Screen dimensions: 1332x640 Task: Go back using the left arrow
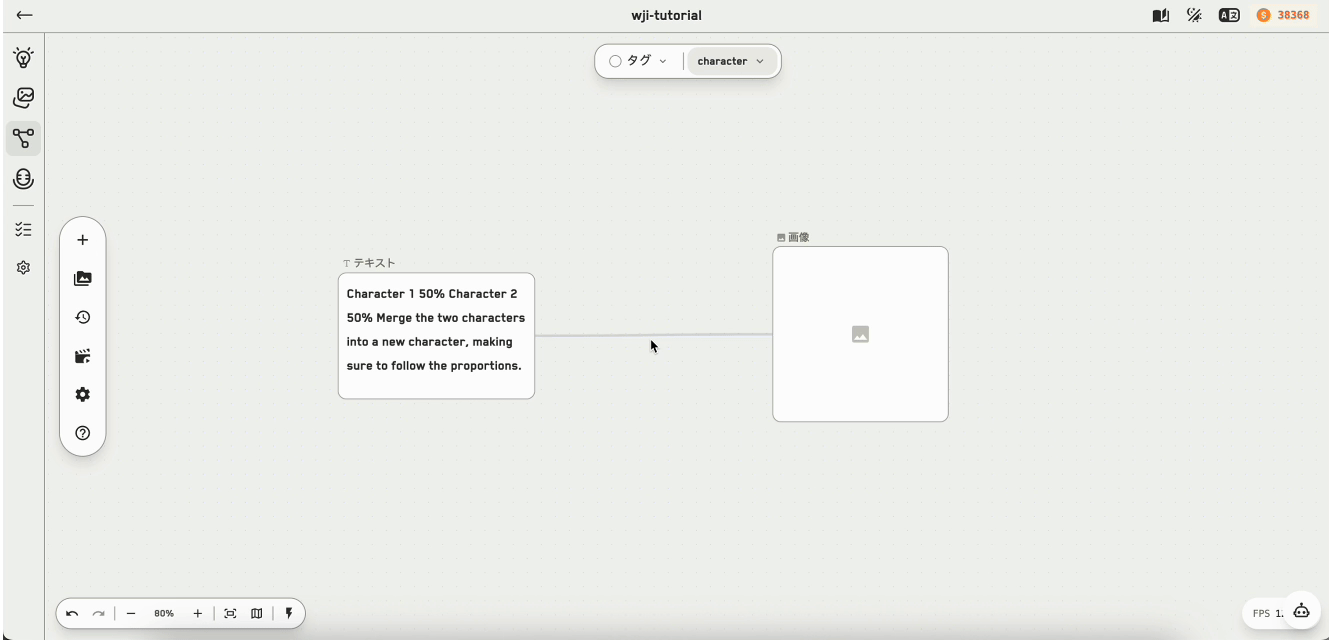tap(25, 15)
